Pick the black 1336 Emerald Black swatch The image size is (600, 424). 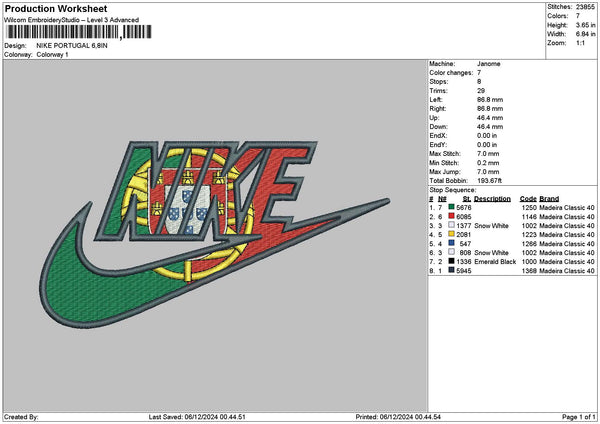click(452, 261)
